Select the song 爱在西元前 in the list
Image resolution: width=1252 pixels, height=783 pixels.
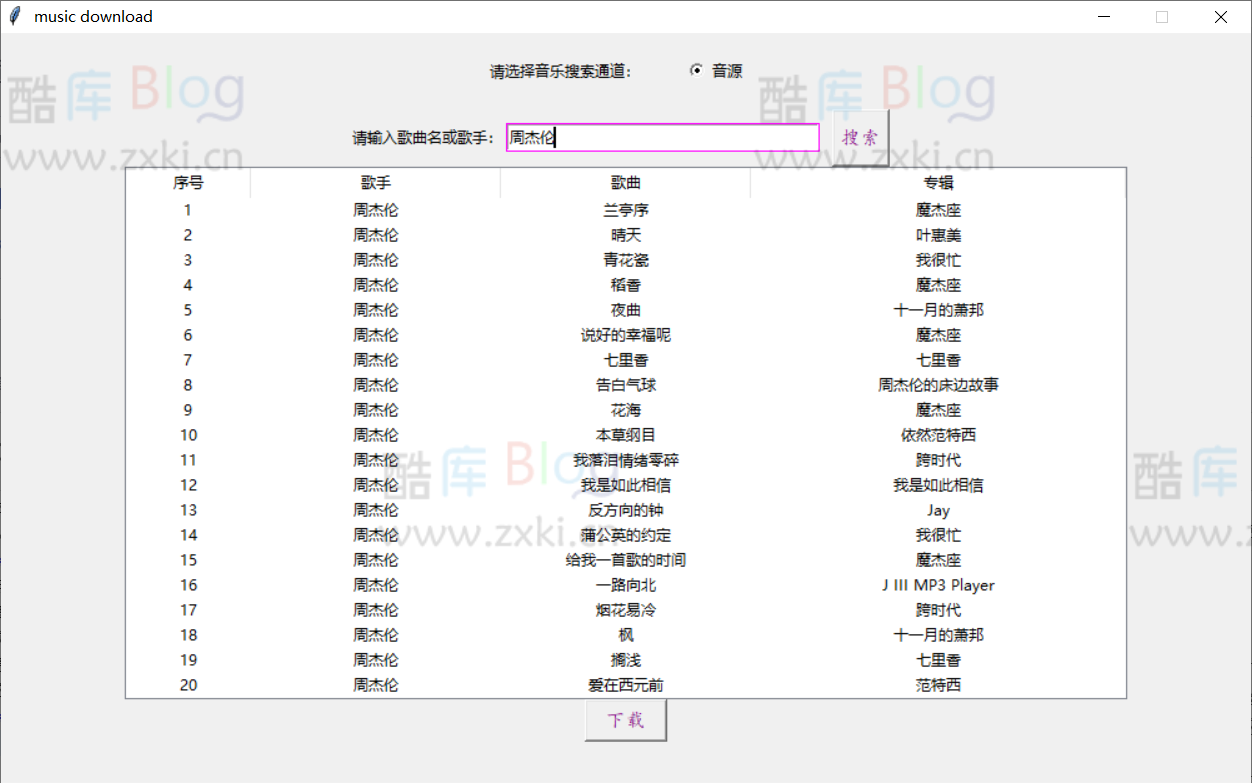[625, 684]
